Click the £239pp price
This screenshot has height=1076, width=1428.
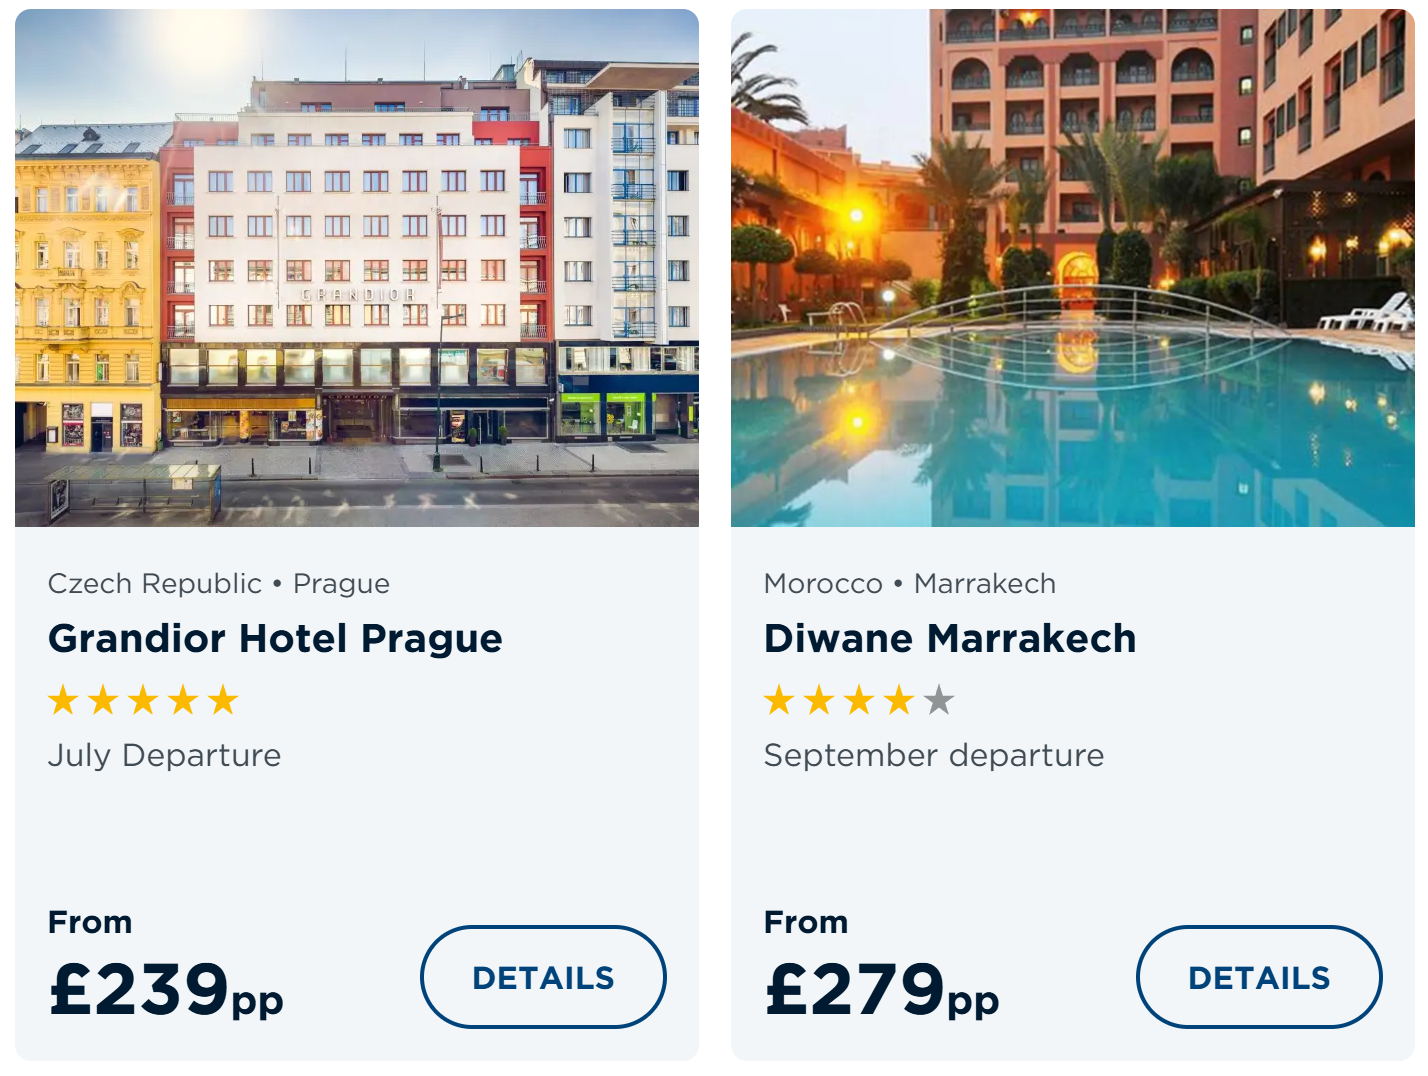166,989
